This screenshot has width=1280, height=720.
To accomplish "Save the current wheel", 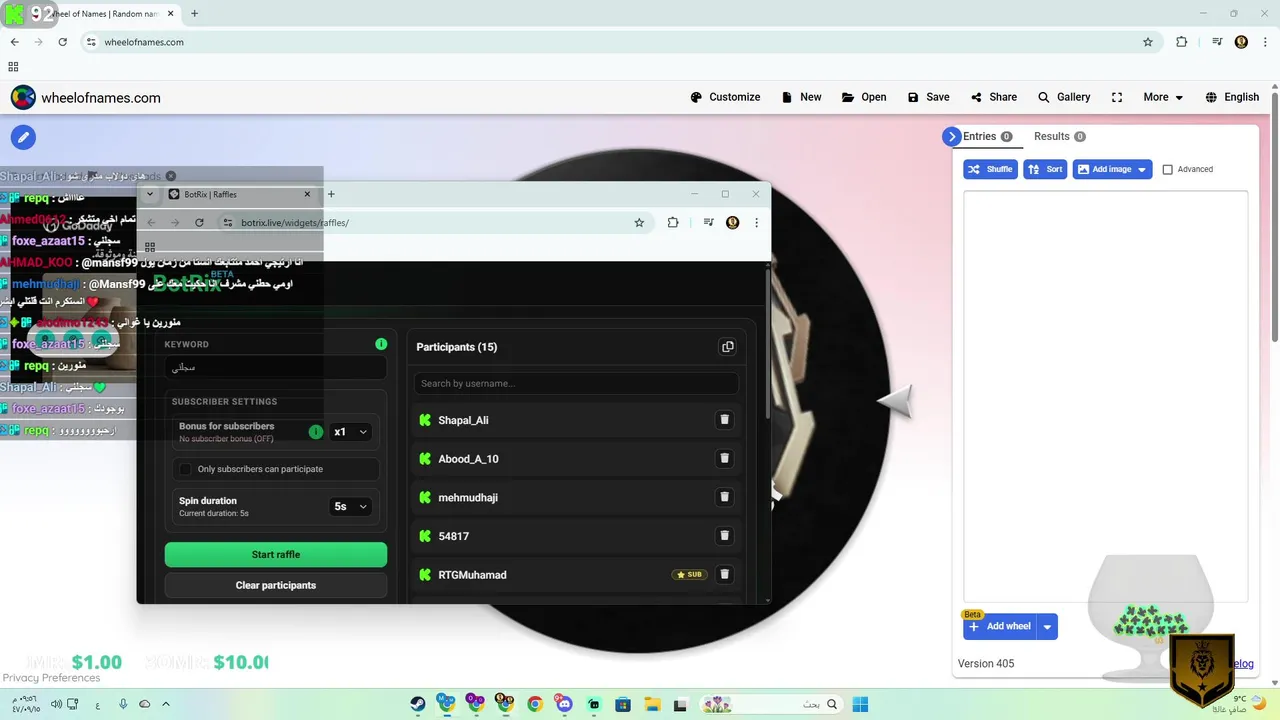I will 928,97.
